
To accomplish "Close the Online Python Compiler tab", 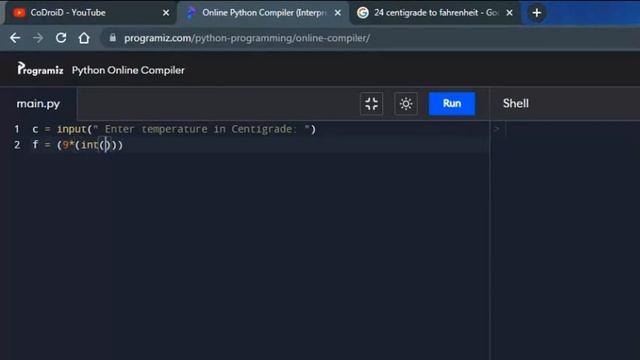I will 338,13.
